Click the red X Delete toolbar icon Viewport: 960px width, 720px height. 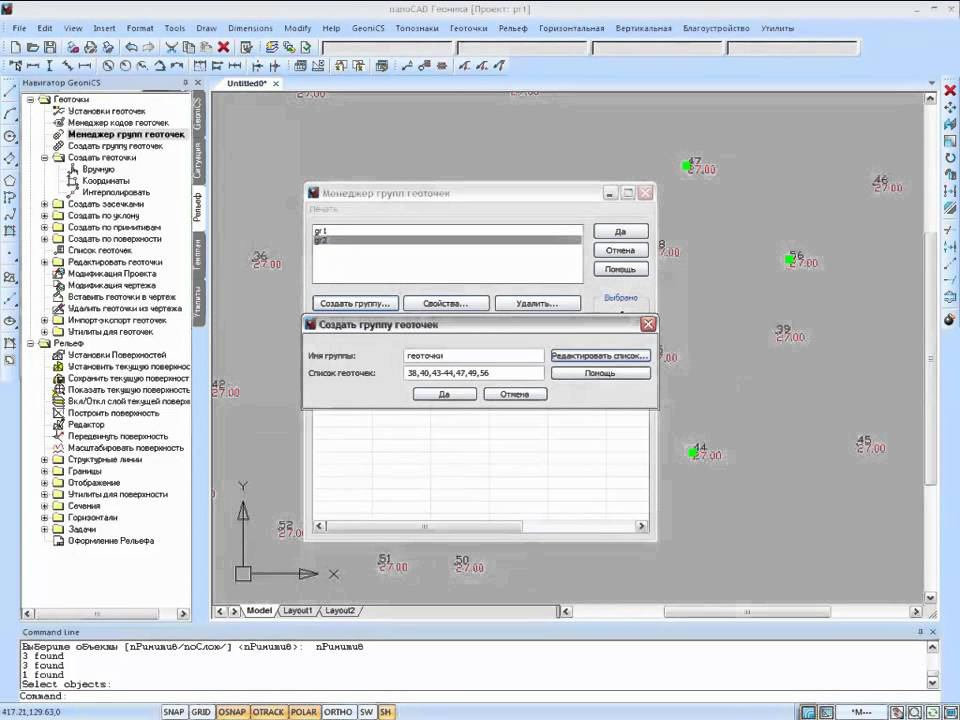pos(223,47)
